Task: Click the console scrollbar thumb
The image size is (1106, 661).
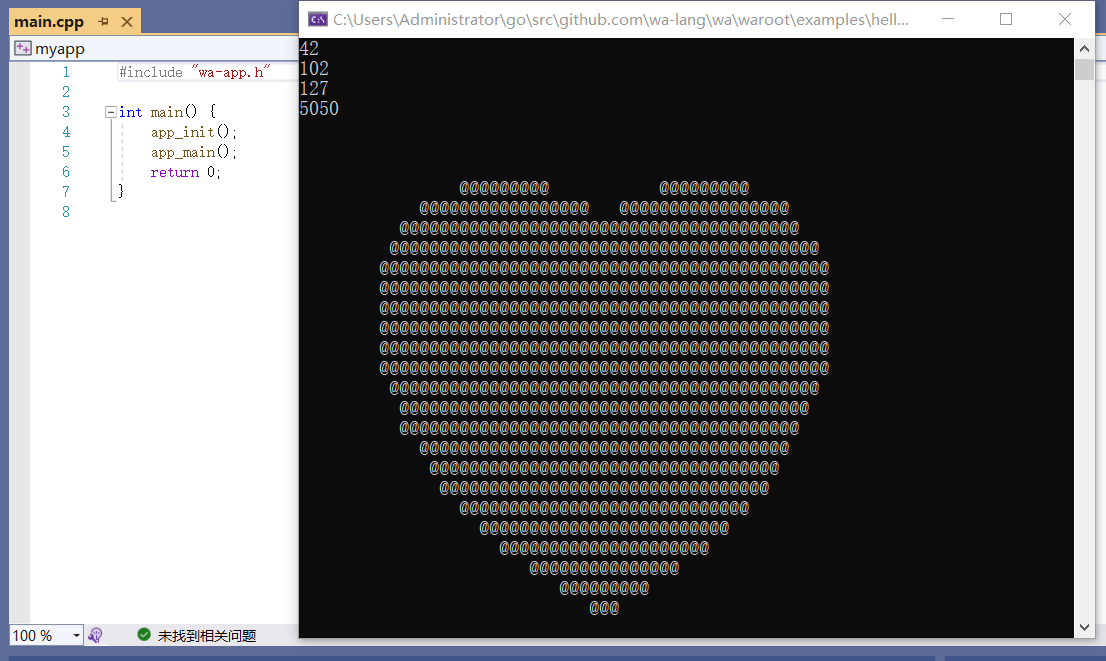Action: 1084,69
